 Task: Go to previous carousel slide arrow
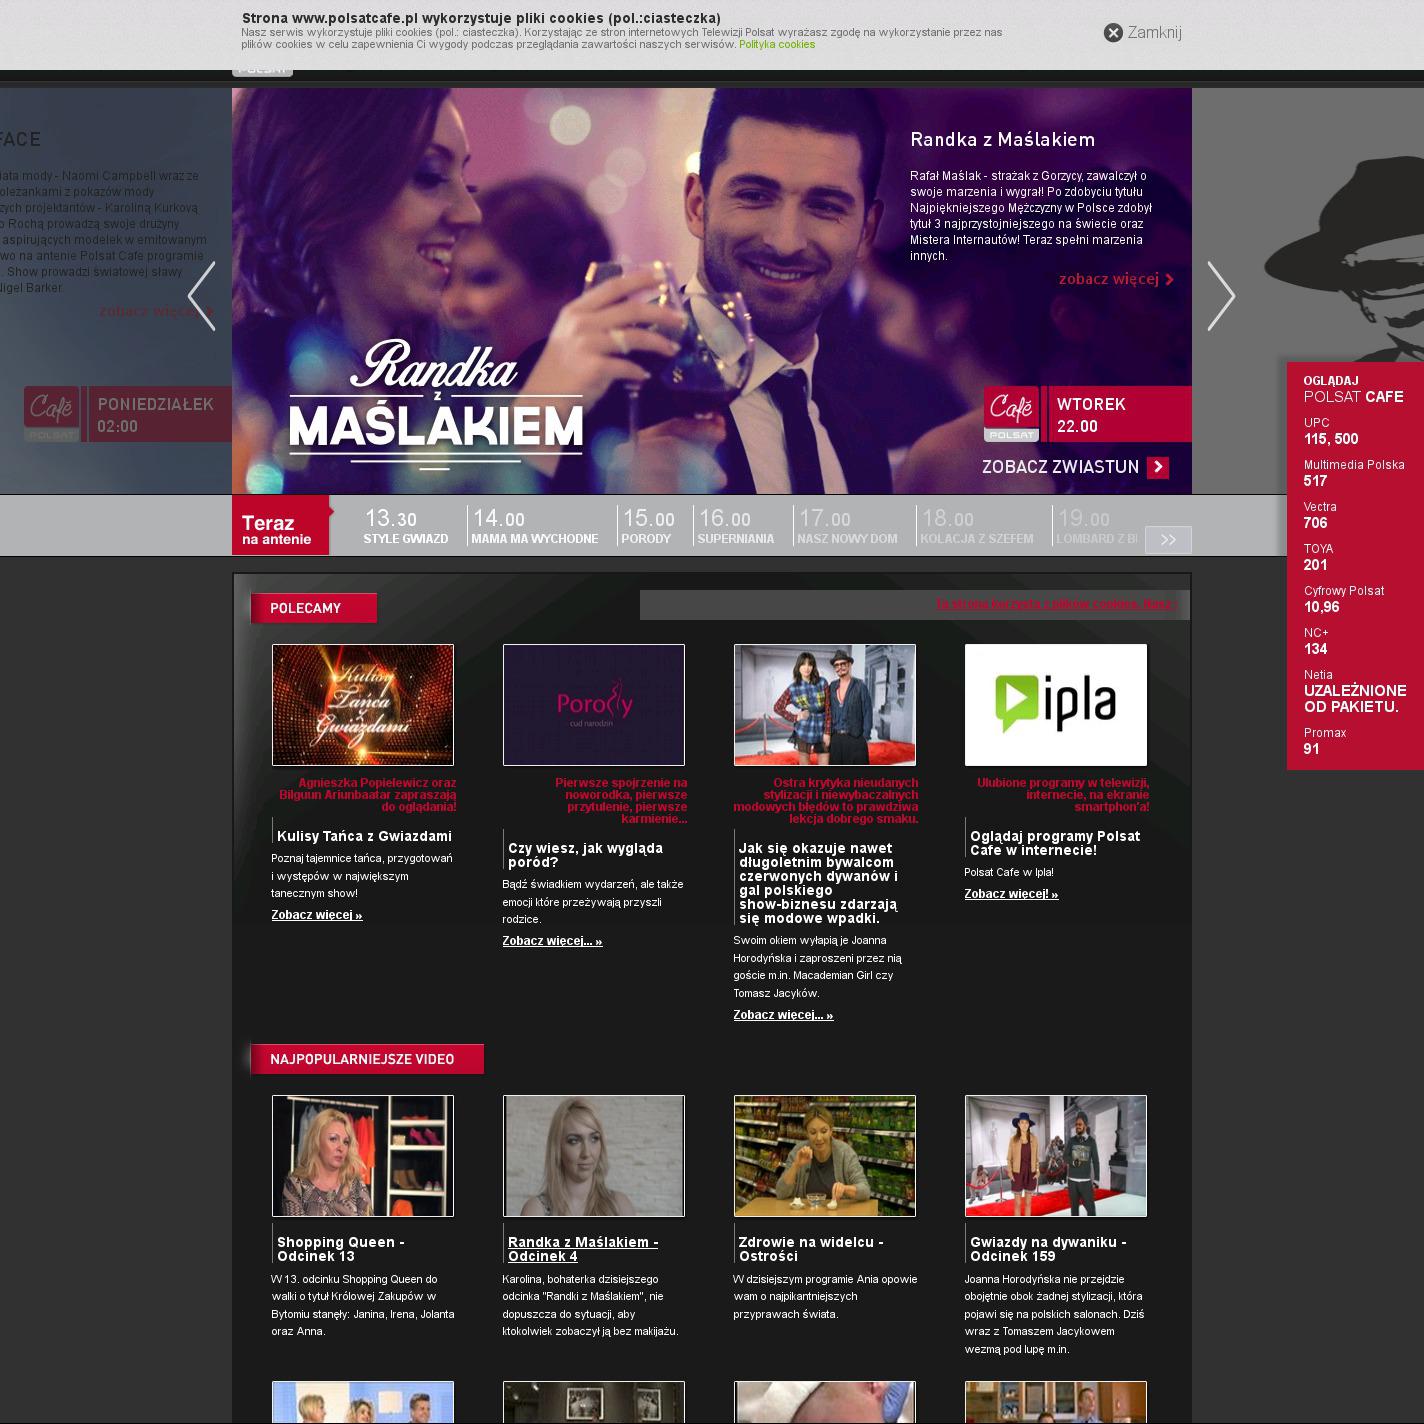(202, 296)
